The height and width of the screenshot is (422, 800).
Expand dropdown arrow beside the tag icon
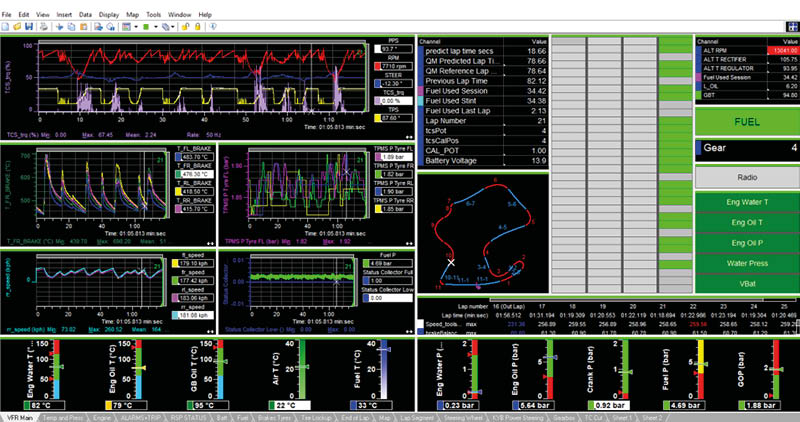(173, 27)
